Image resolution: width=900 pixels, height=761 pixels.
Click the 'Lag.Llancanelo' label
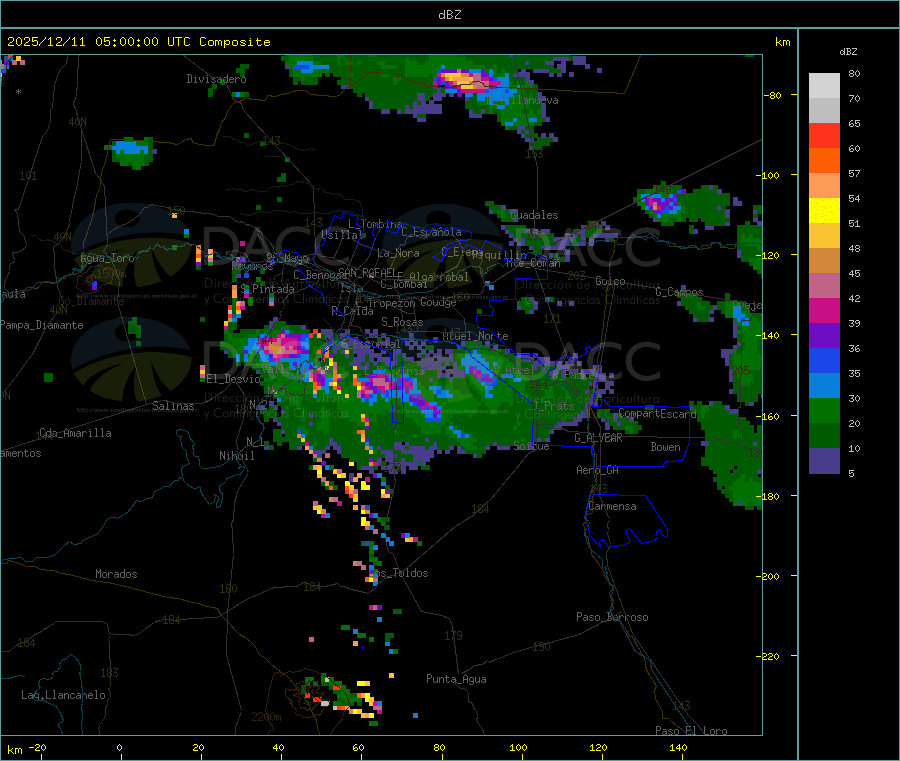coord(63,695)
